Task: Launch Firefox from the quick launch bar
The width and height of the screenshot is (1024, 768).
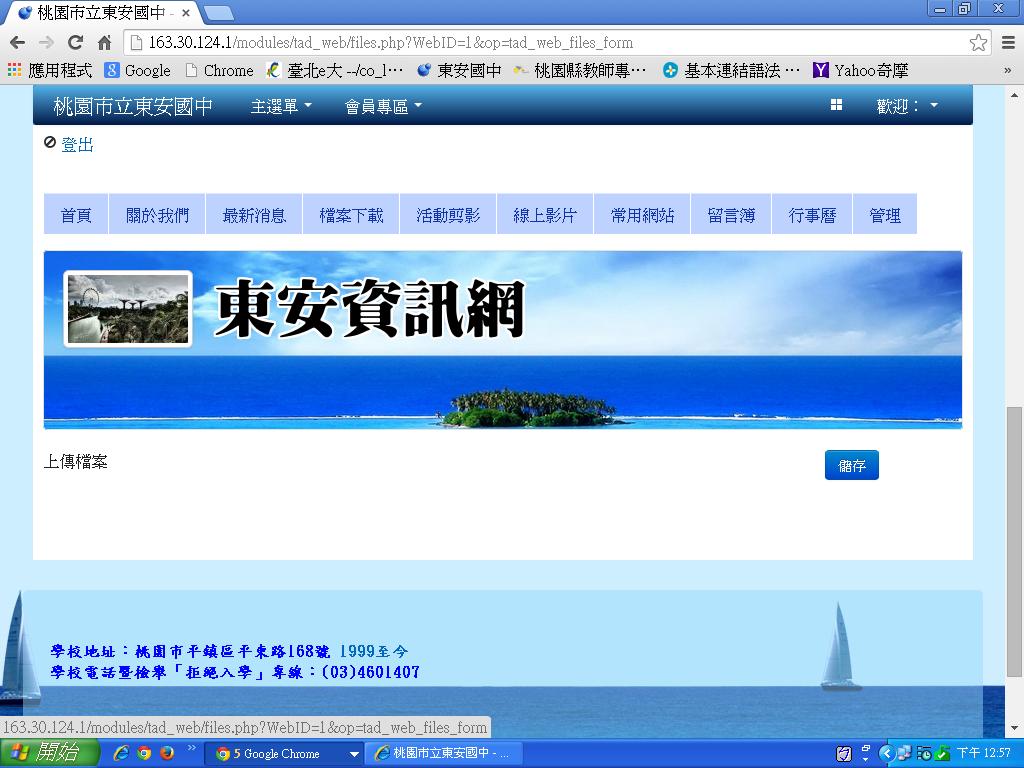Action: point(167,753)
